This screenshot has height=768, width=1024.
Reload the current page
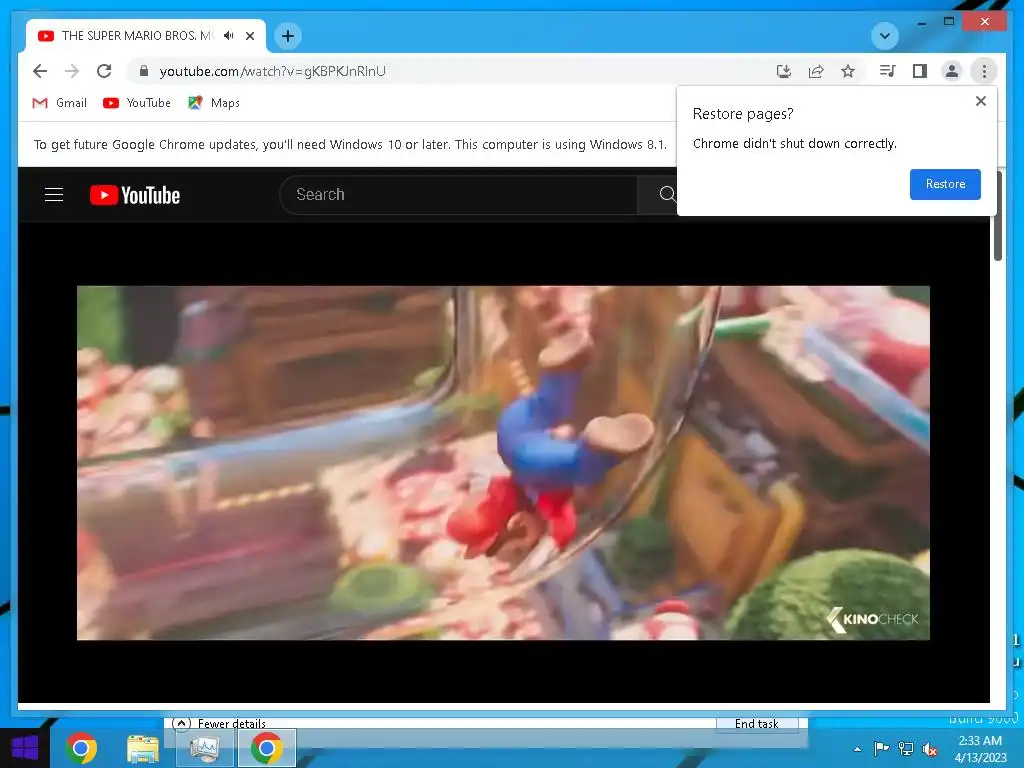tap(104, 71)
